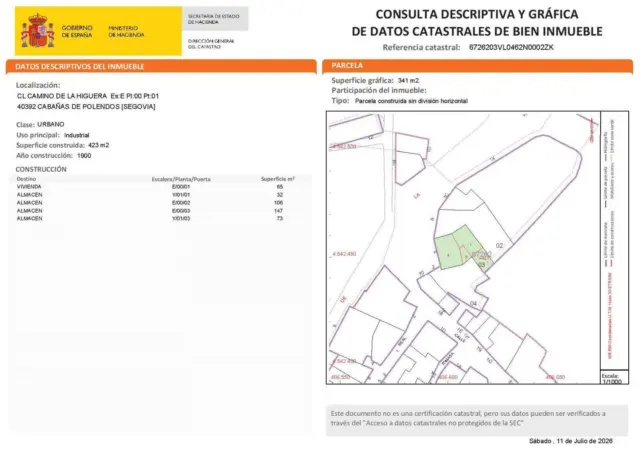Select address 'CL CAMINO DE LA HIGUERA' line
This screenshot has height=452, width=640.
click(x=88, y=96)
